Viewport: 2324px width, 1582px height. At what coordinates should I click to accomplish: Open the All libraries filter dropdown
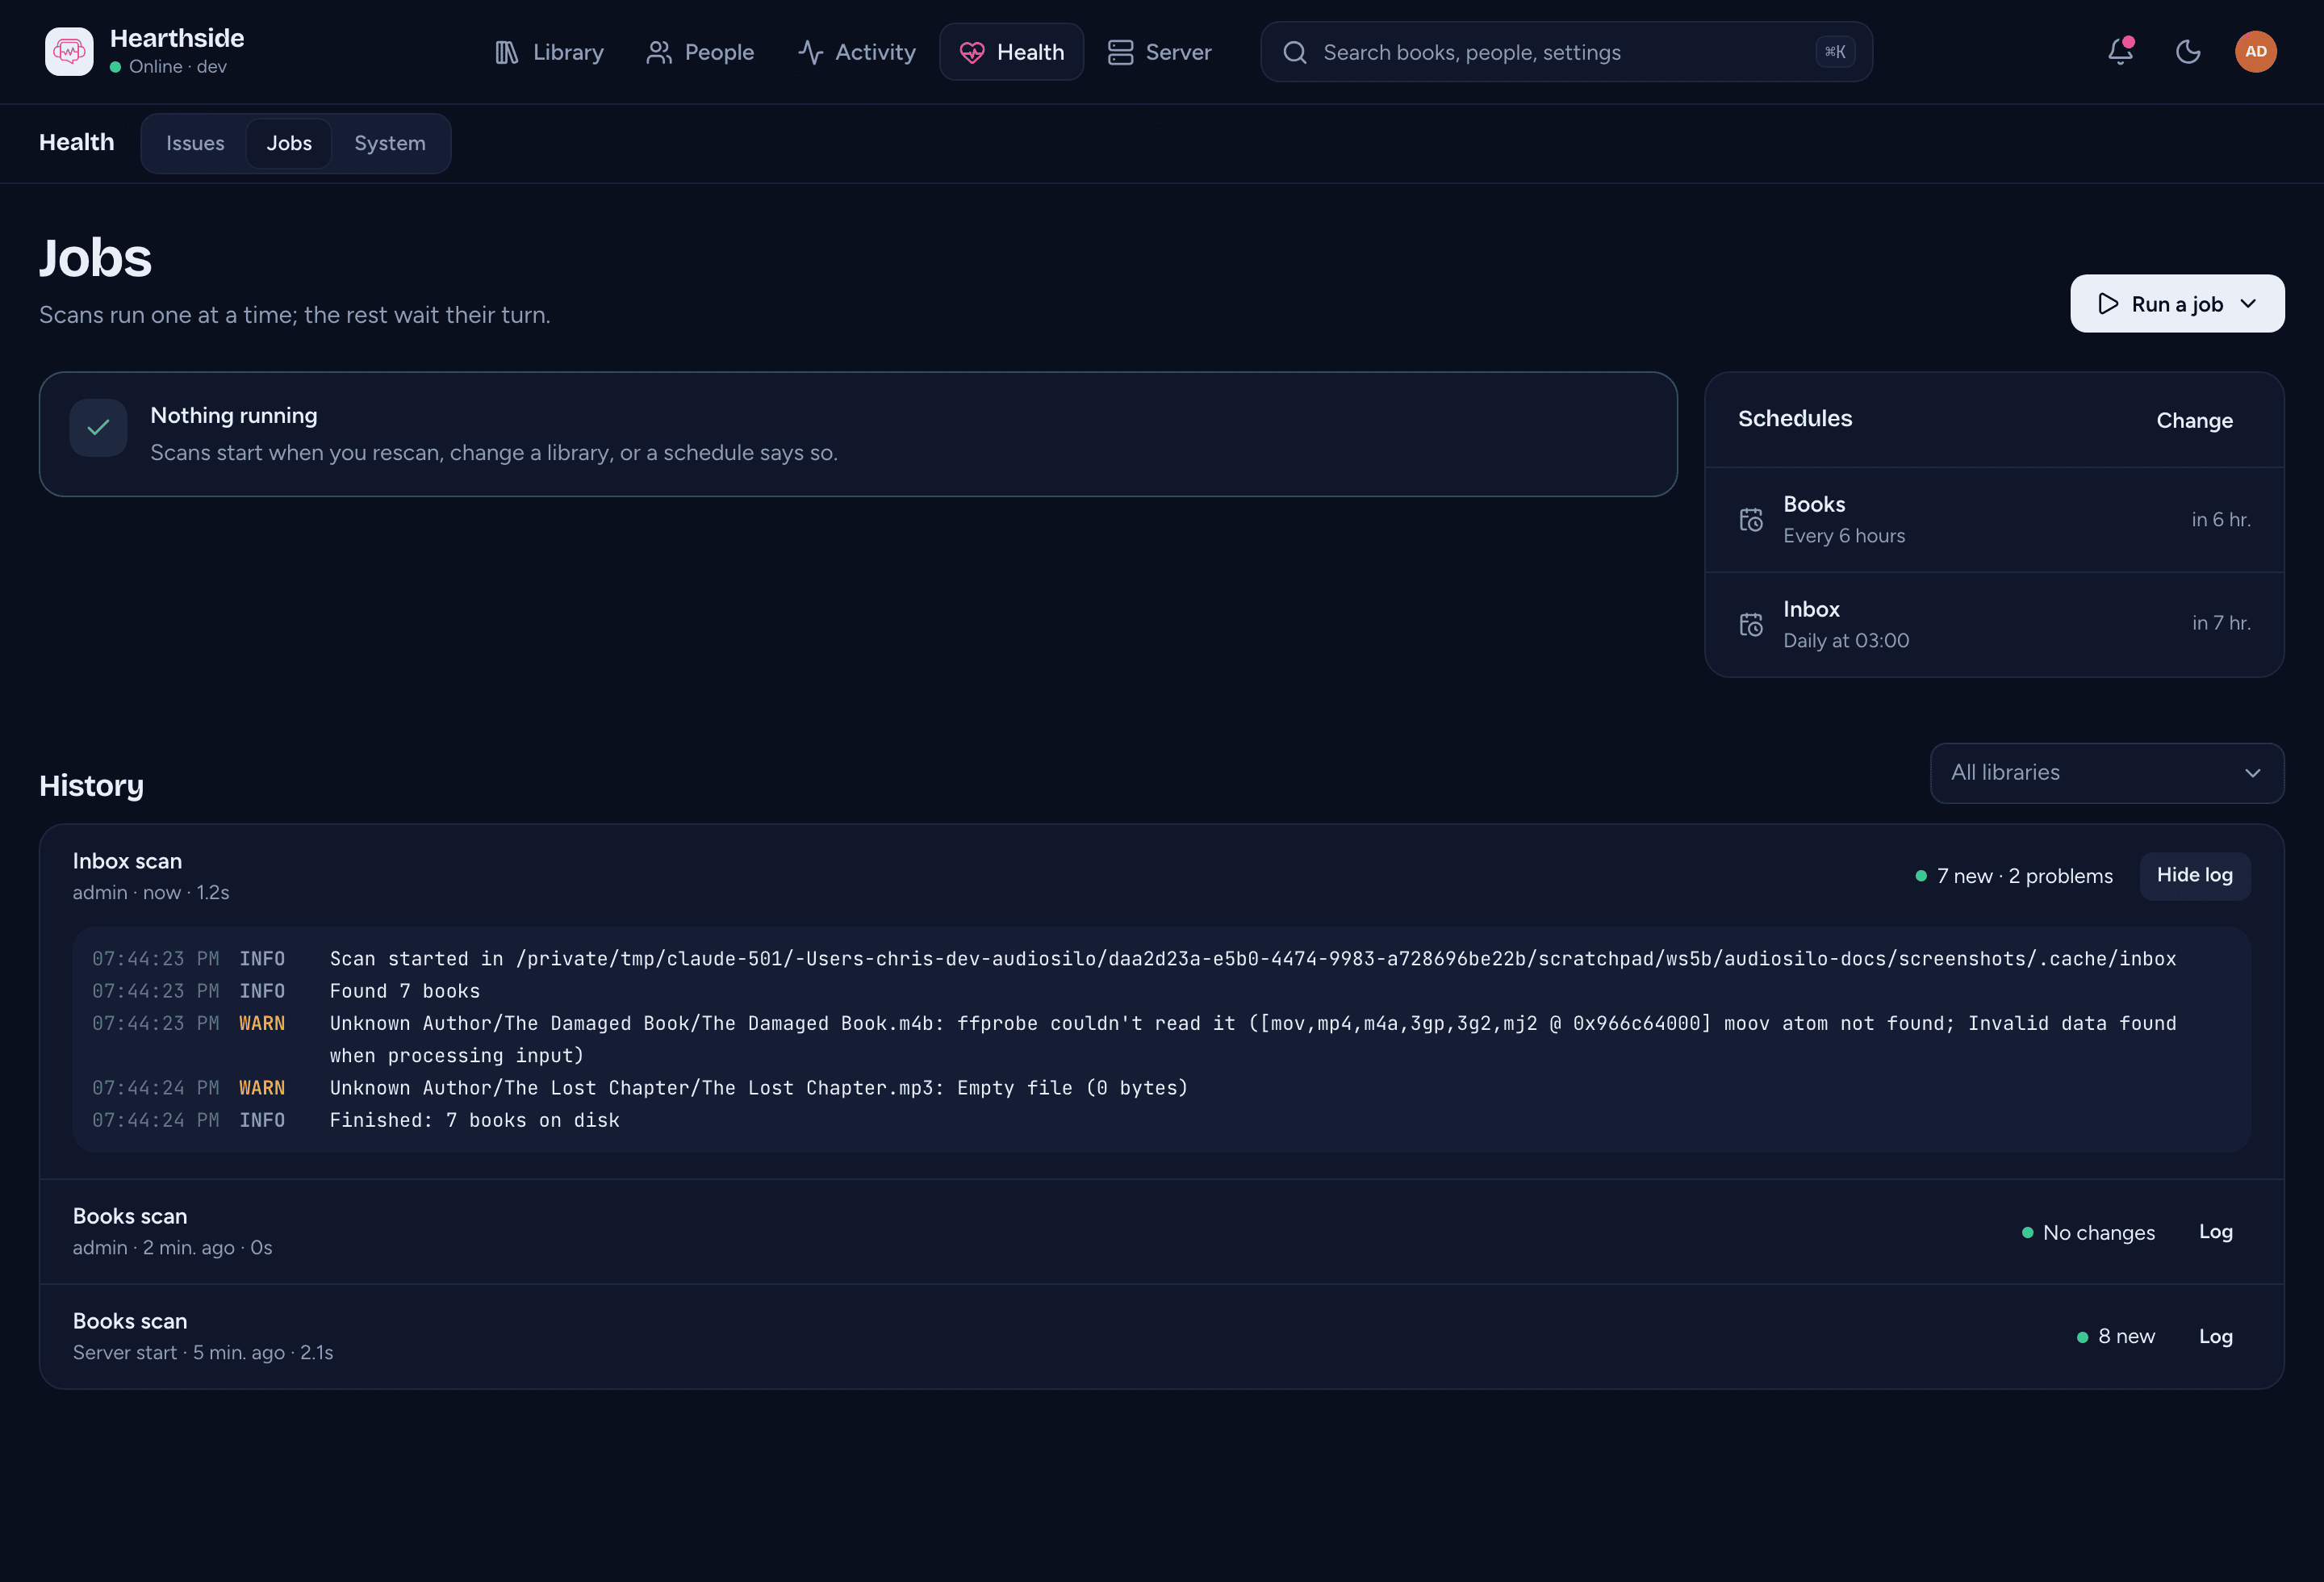click(x=2106, y=773)
